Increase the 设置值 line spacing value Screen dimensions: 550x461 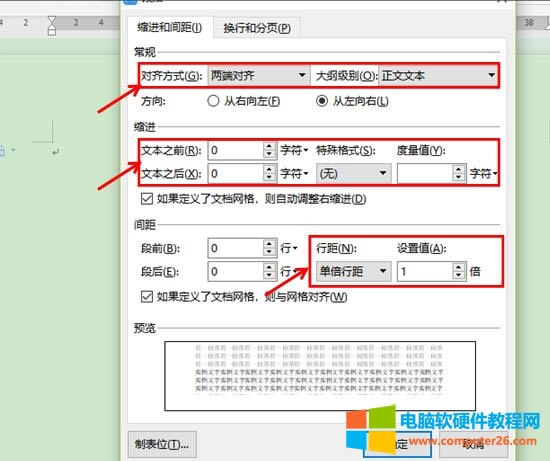(458, 267)
